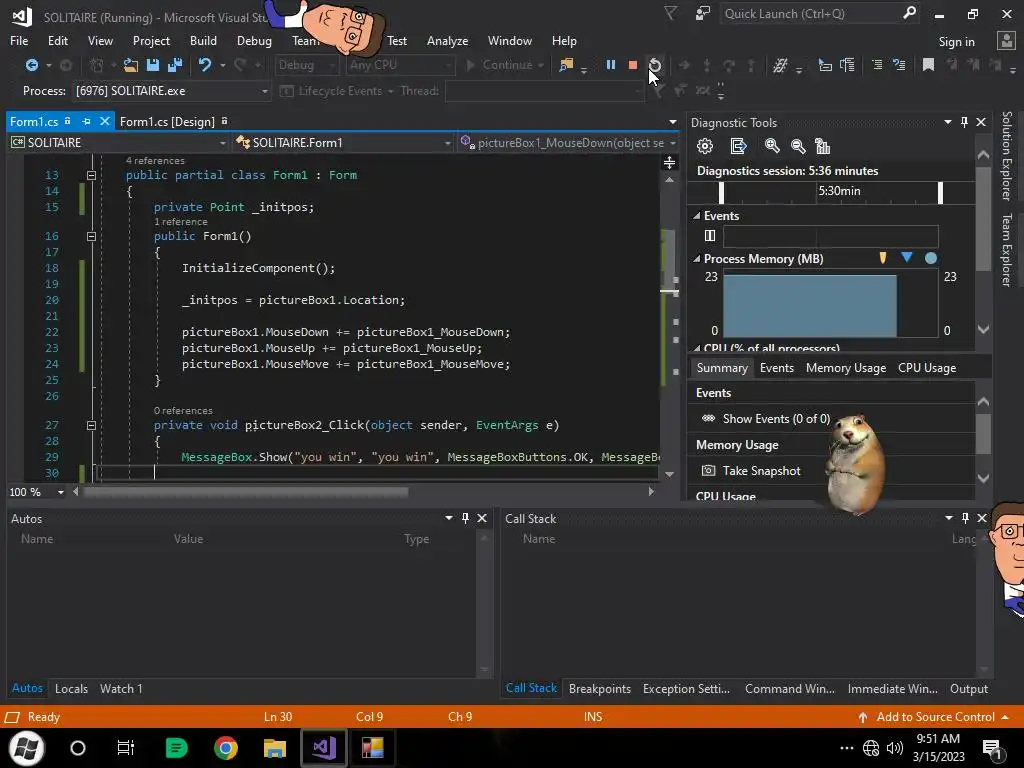The height and width of the screenshot is (768, 1024).
Task: Open the CPU Usage tab
Action: tap(927, 368)
